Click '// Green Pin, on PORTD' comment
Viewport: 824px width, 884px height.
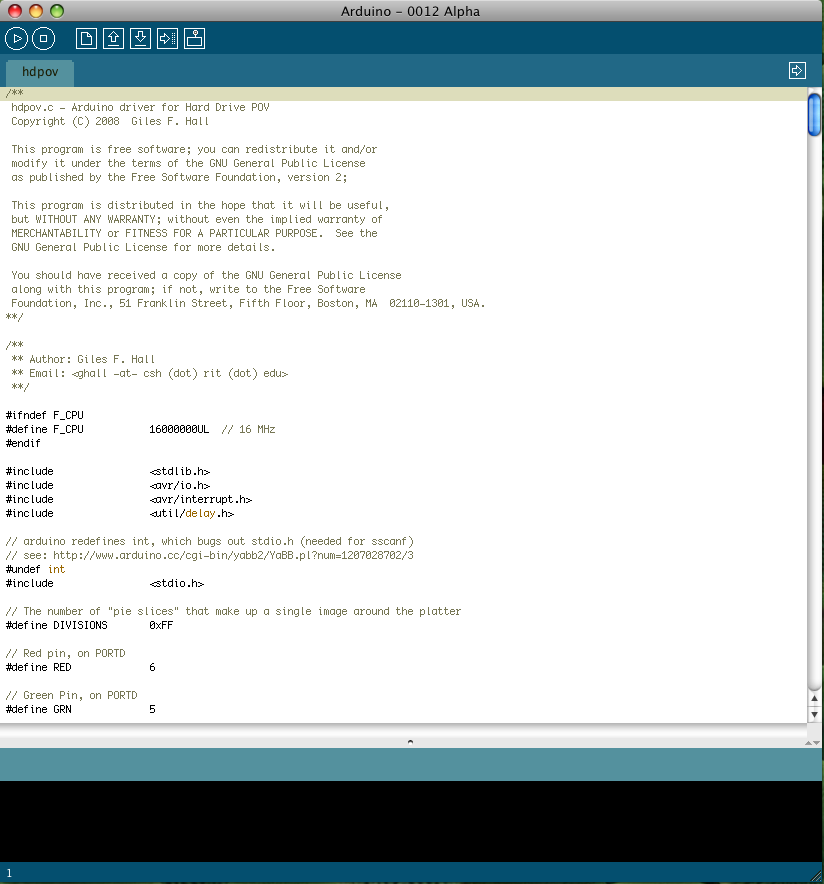[x=72, y=695]
